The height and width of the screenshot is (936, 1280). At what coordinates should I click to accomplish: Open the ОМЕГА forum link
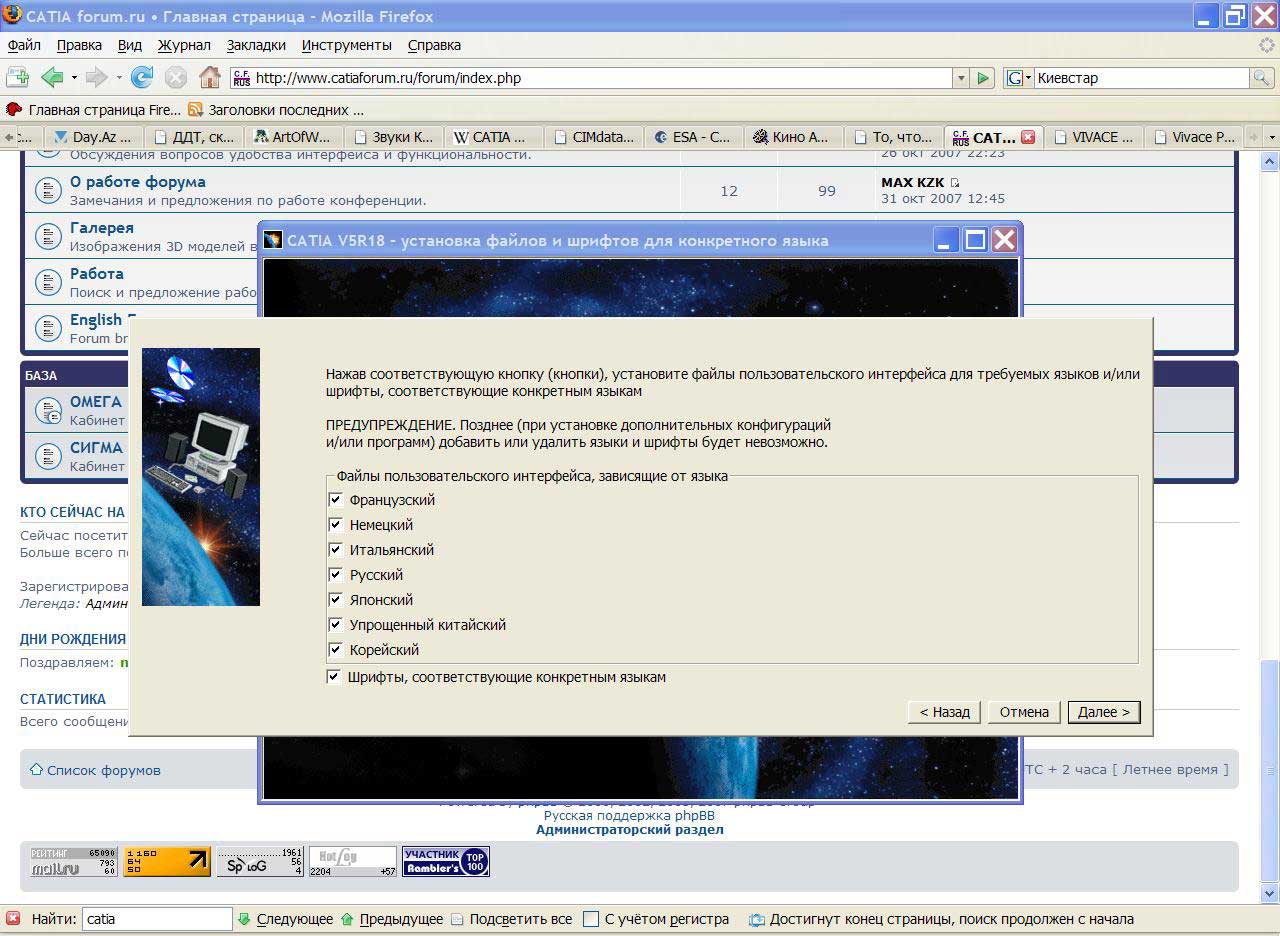(96, 402)
